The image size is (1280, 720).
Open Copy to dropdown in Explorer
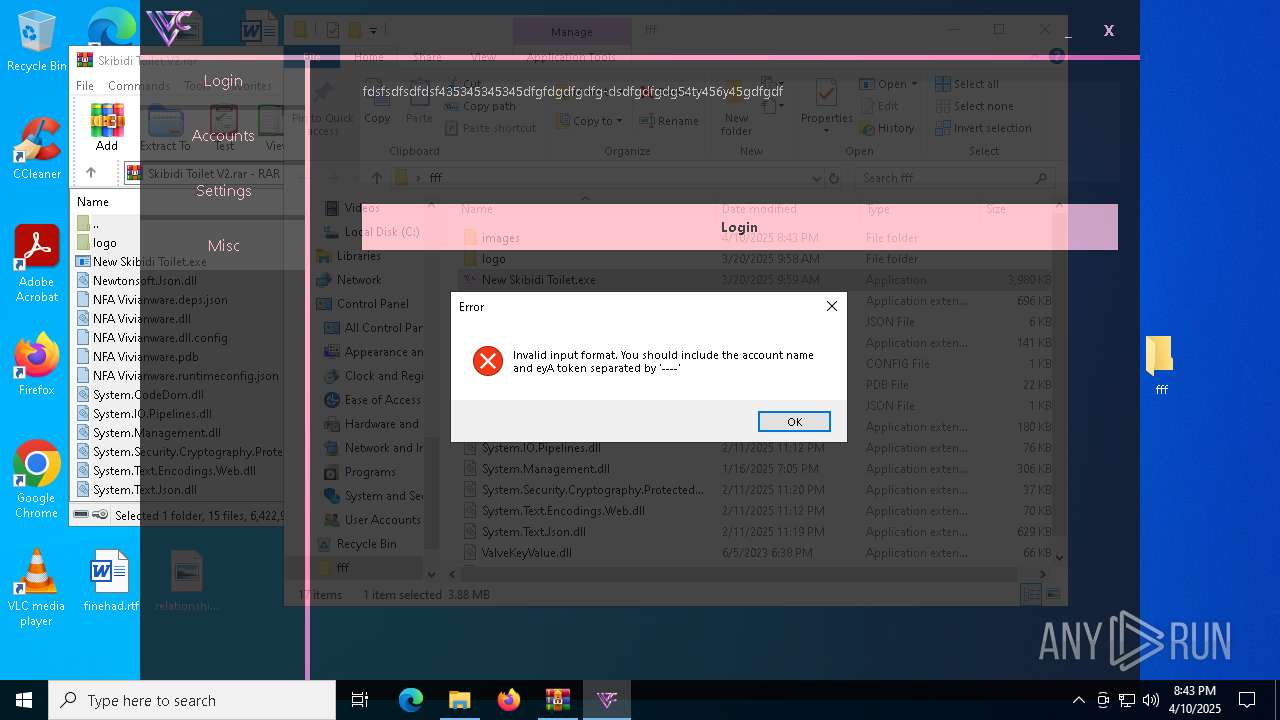point(588,121)
